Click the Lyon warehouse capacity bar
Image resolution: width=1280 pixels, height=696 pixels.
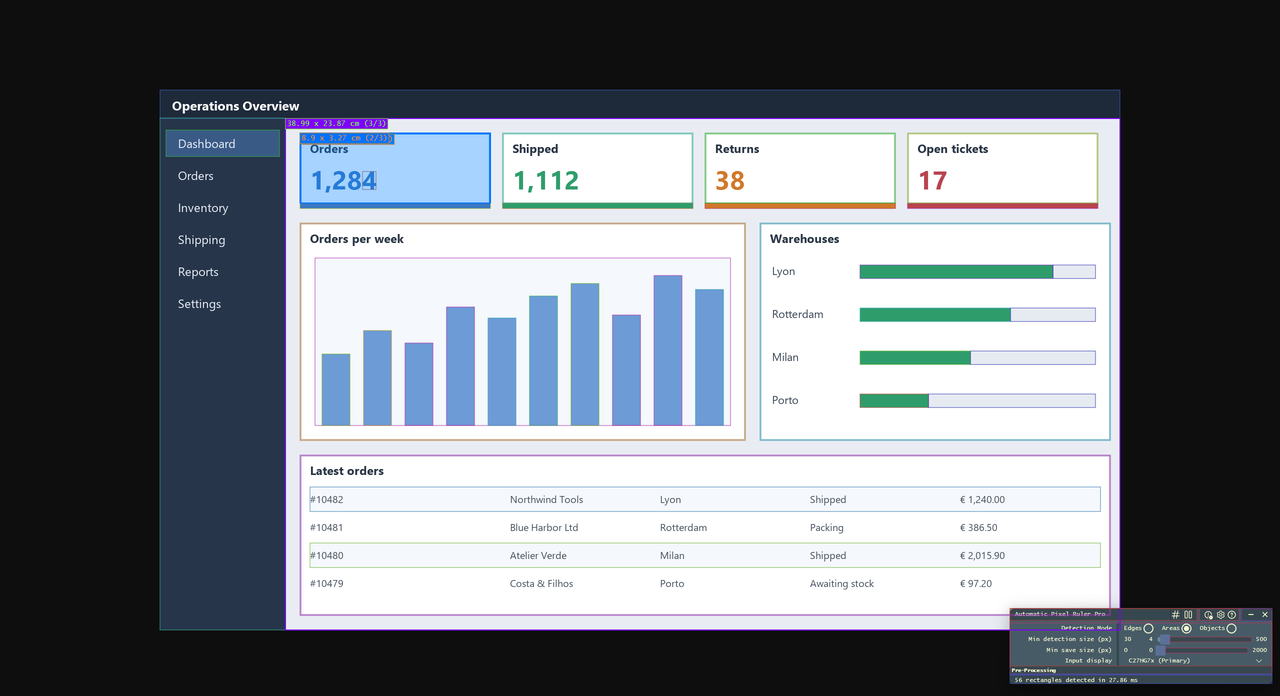click(x=978, y=272)
